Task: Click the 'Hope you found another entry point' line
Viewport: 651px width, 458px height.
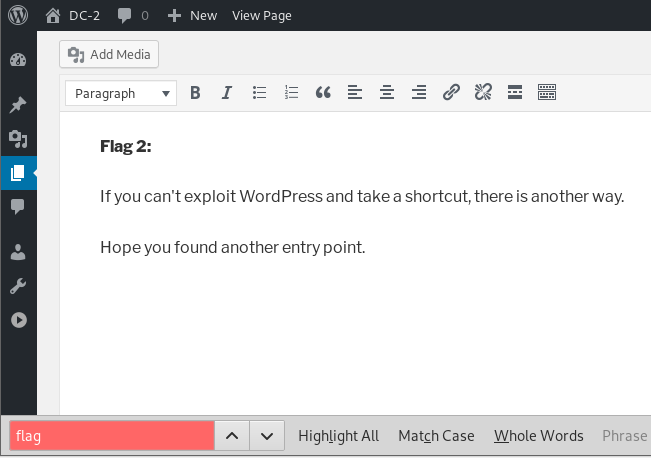Action: 232,247
